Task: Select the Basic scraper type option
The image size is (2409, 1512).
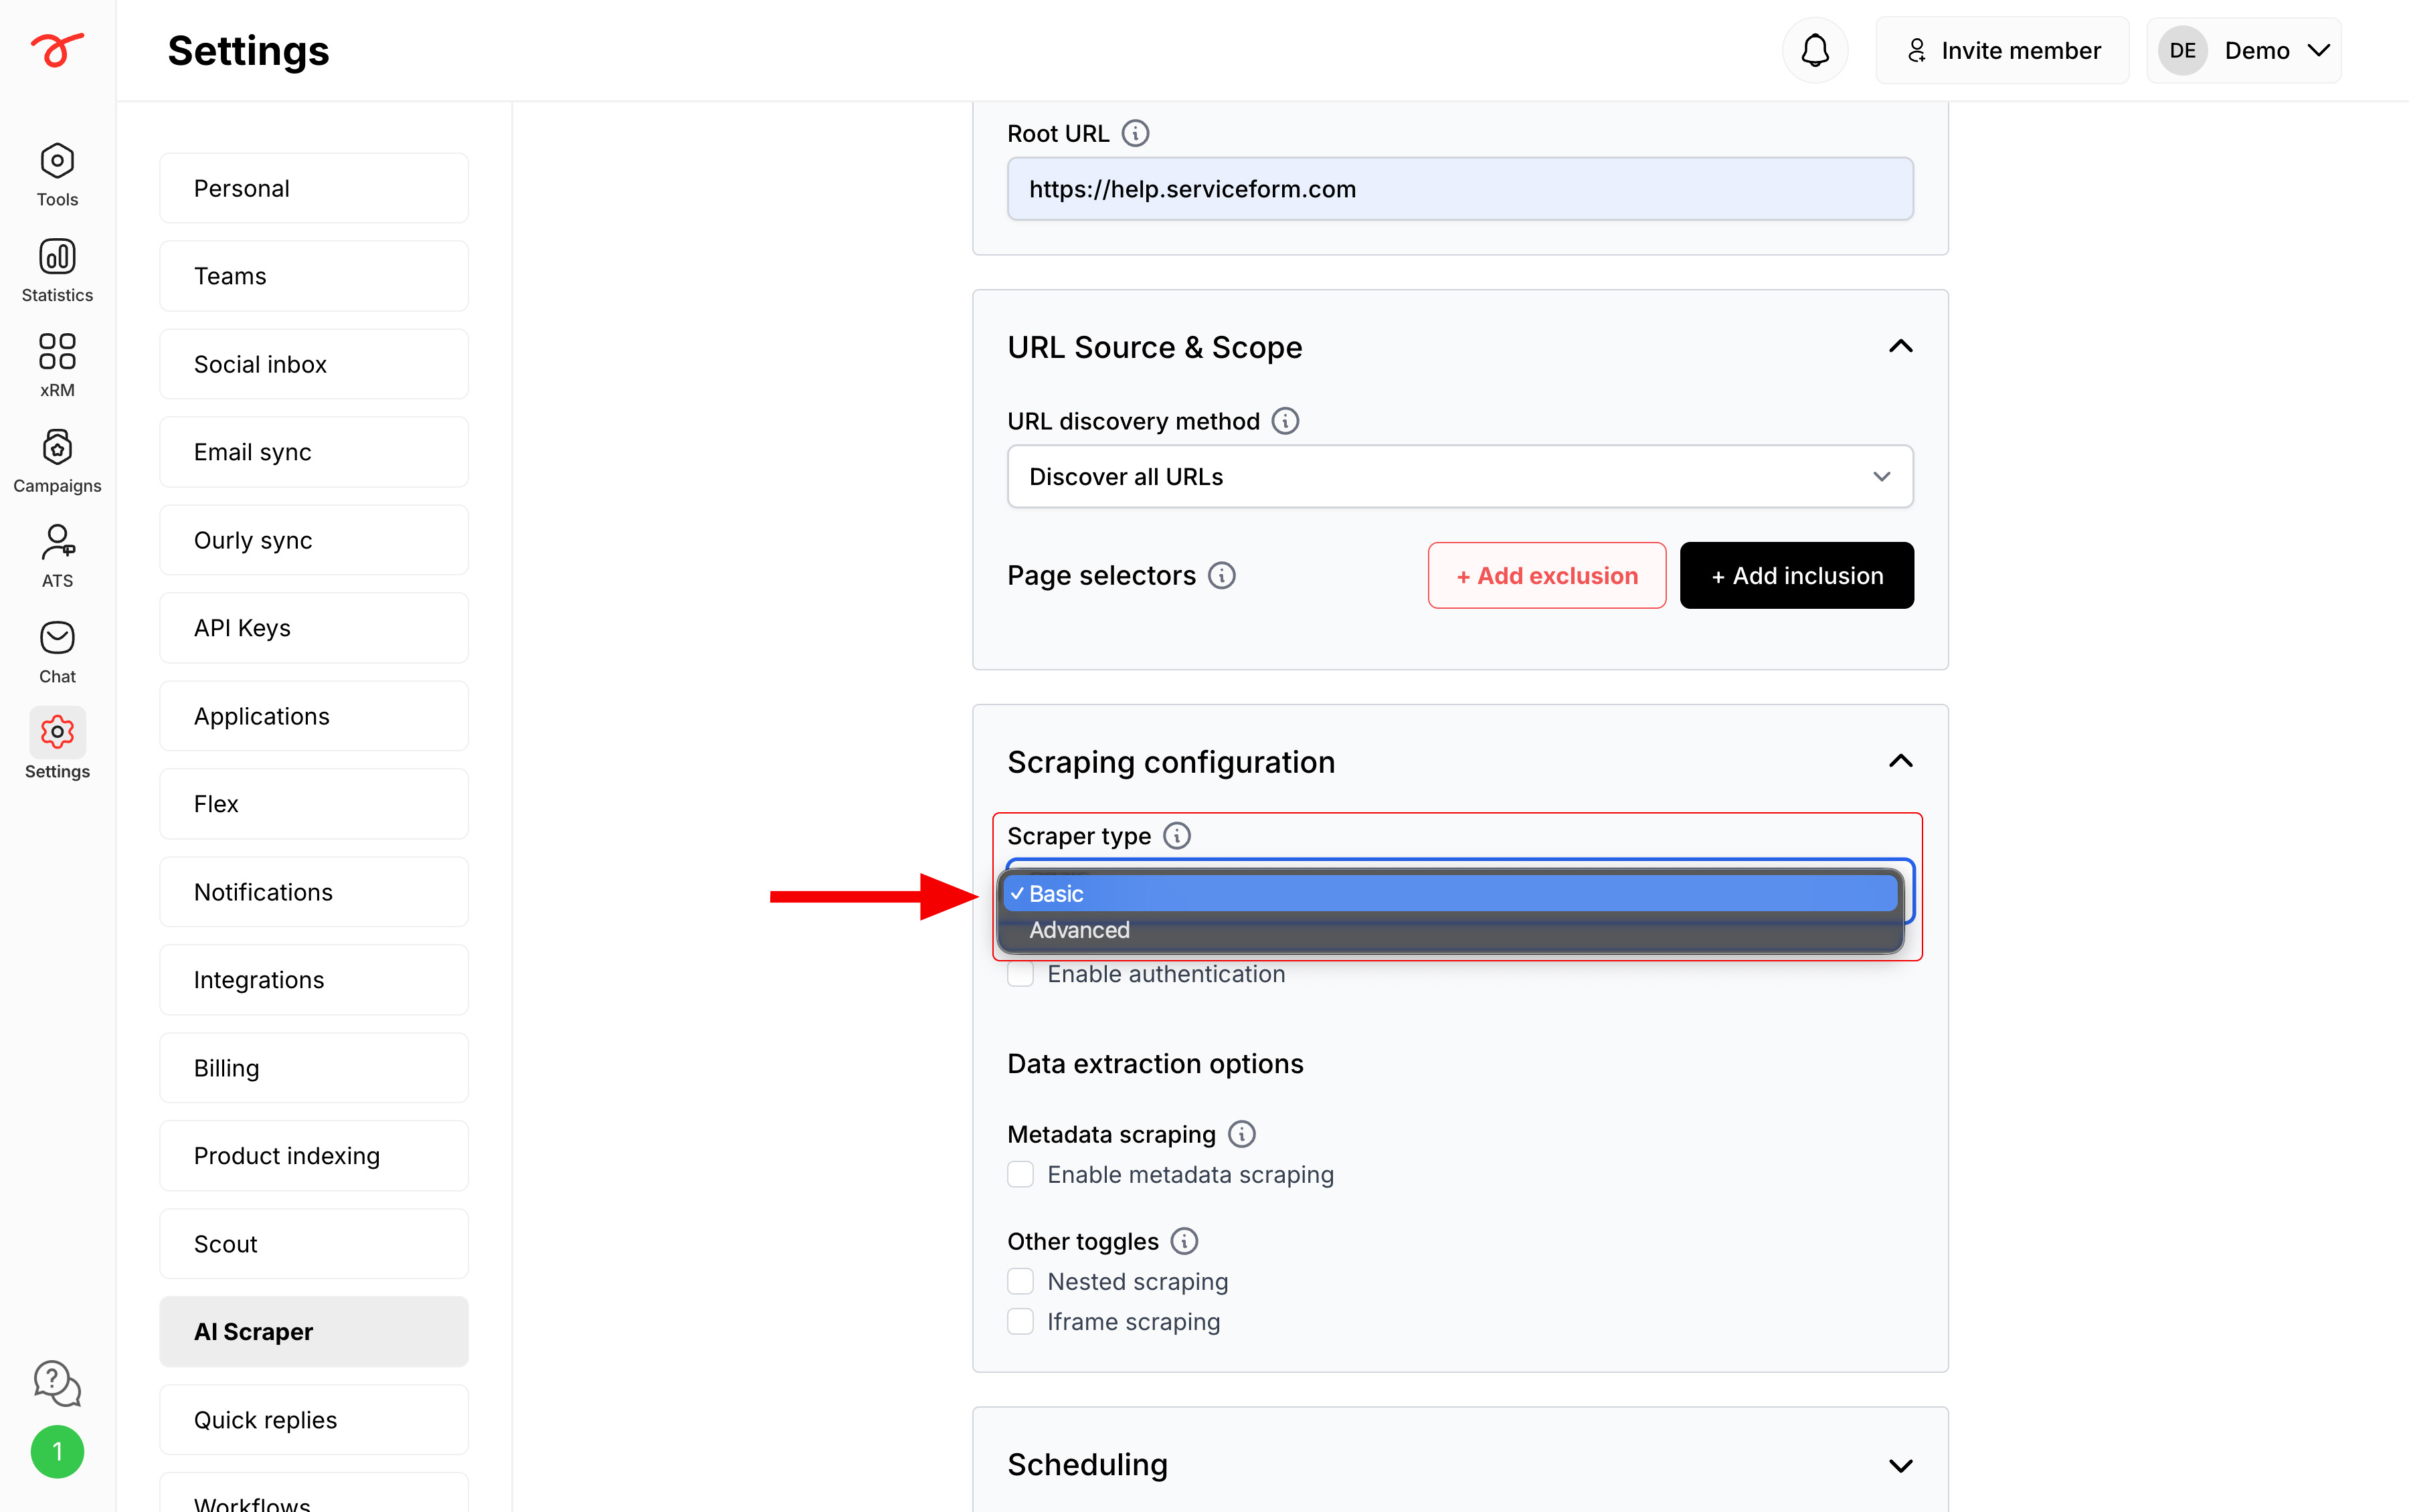Action: (x=1450, y=893)
